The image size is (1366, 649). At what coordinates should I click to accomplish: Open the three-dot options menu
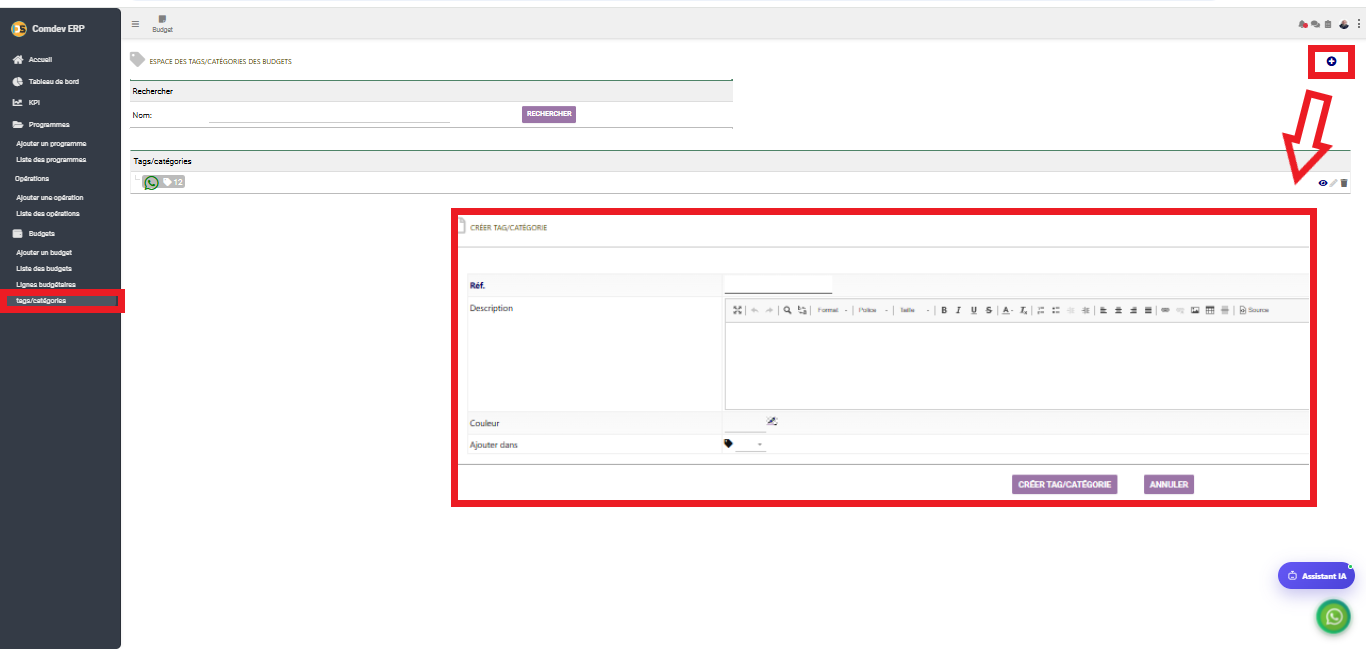coord(1358,24)
